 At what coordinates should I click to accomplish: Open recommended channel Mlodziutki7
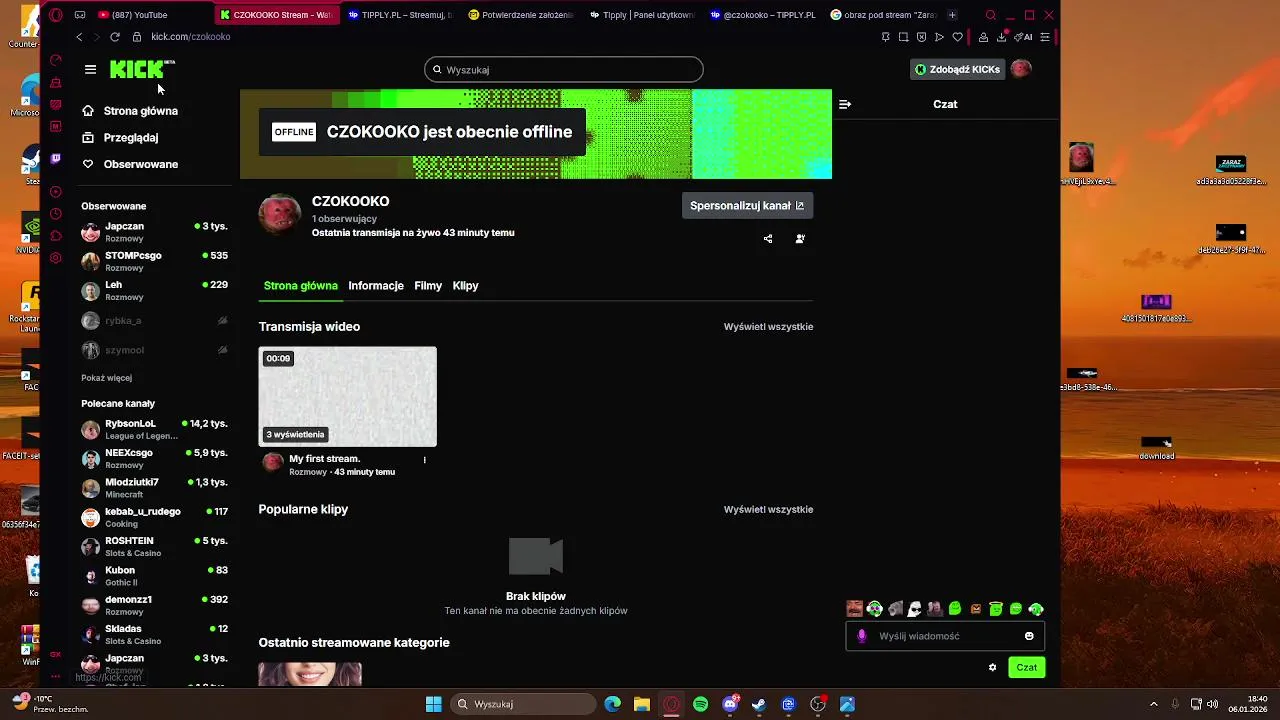(154, 488)
